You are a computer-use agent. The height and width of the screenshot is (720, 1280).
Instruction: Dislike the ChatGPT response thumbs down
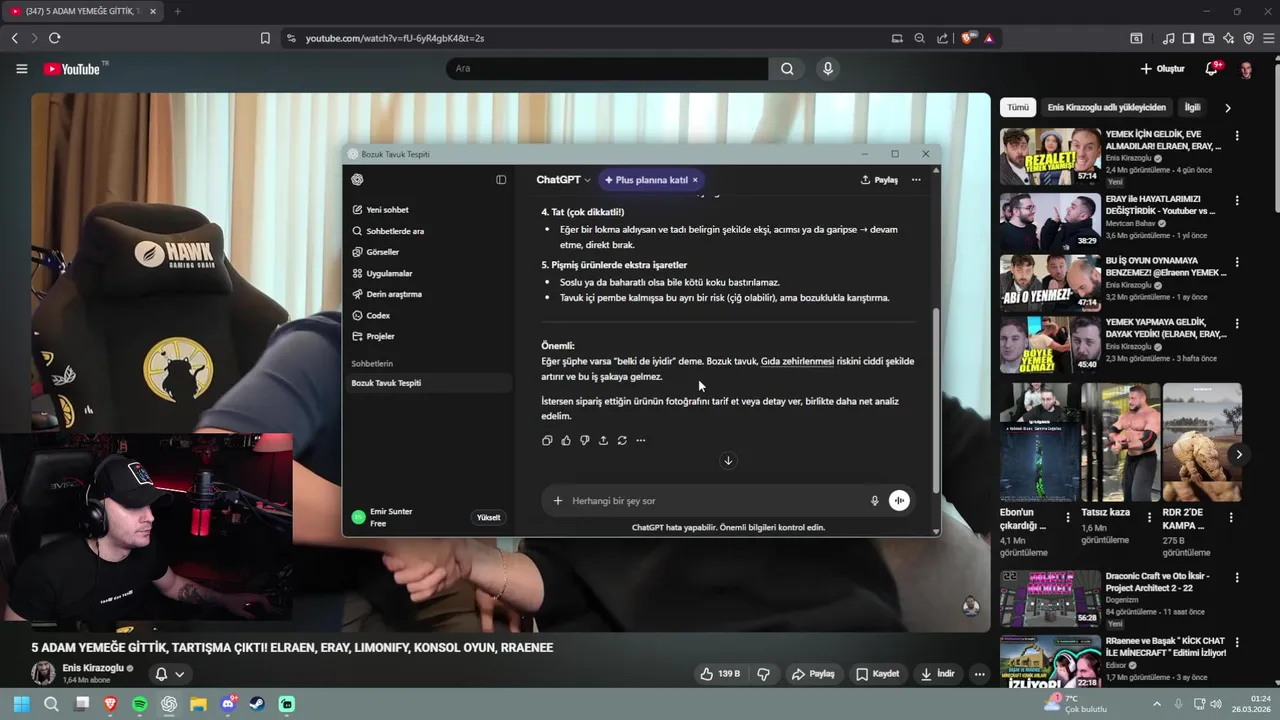click(585, 440)
